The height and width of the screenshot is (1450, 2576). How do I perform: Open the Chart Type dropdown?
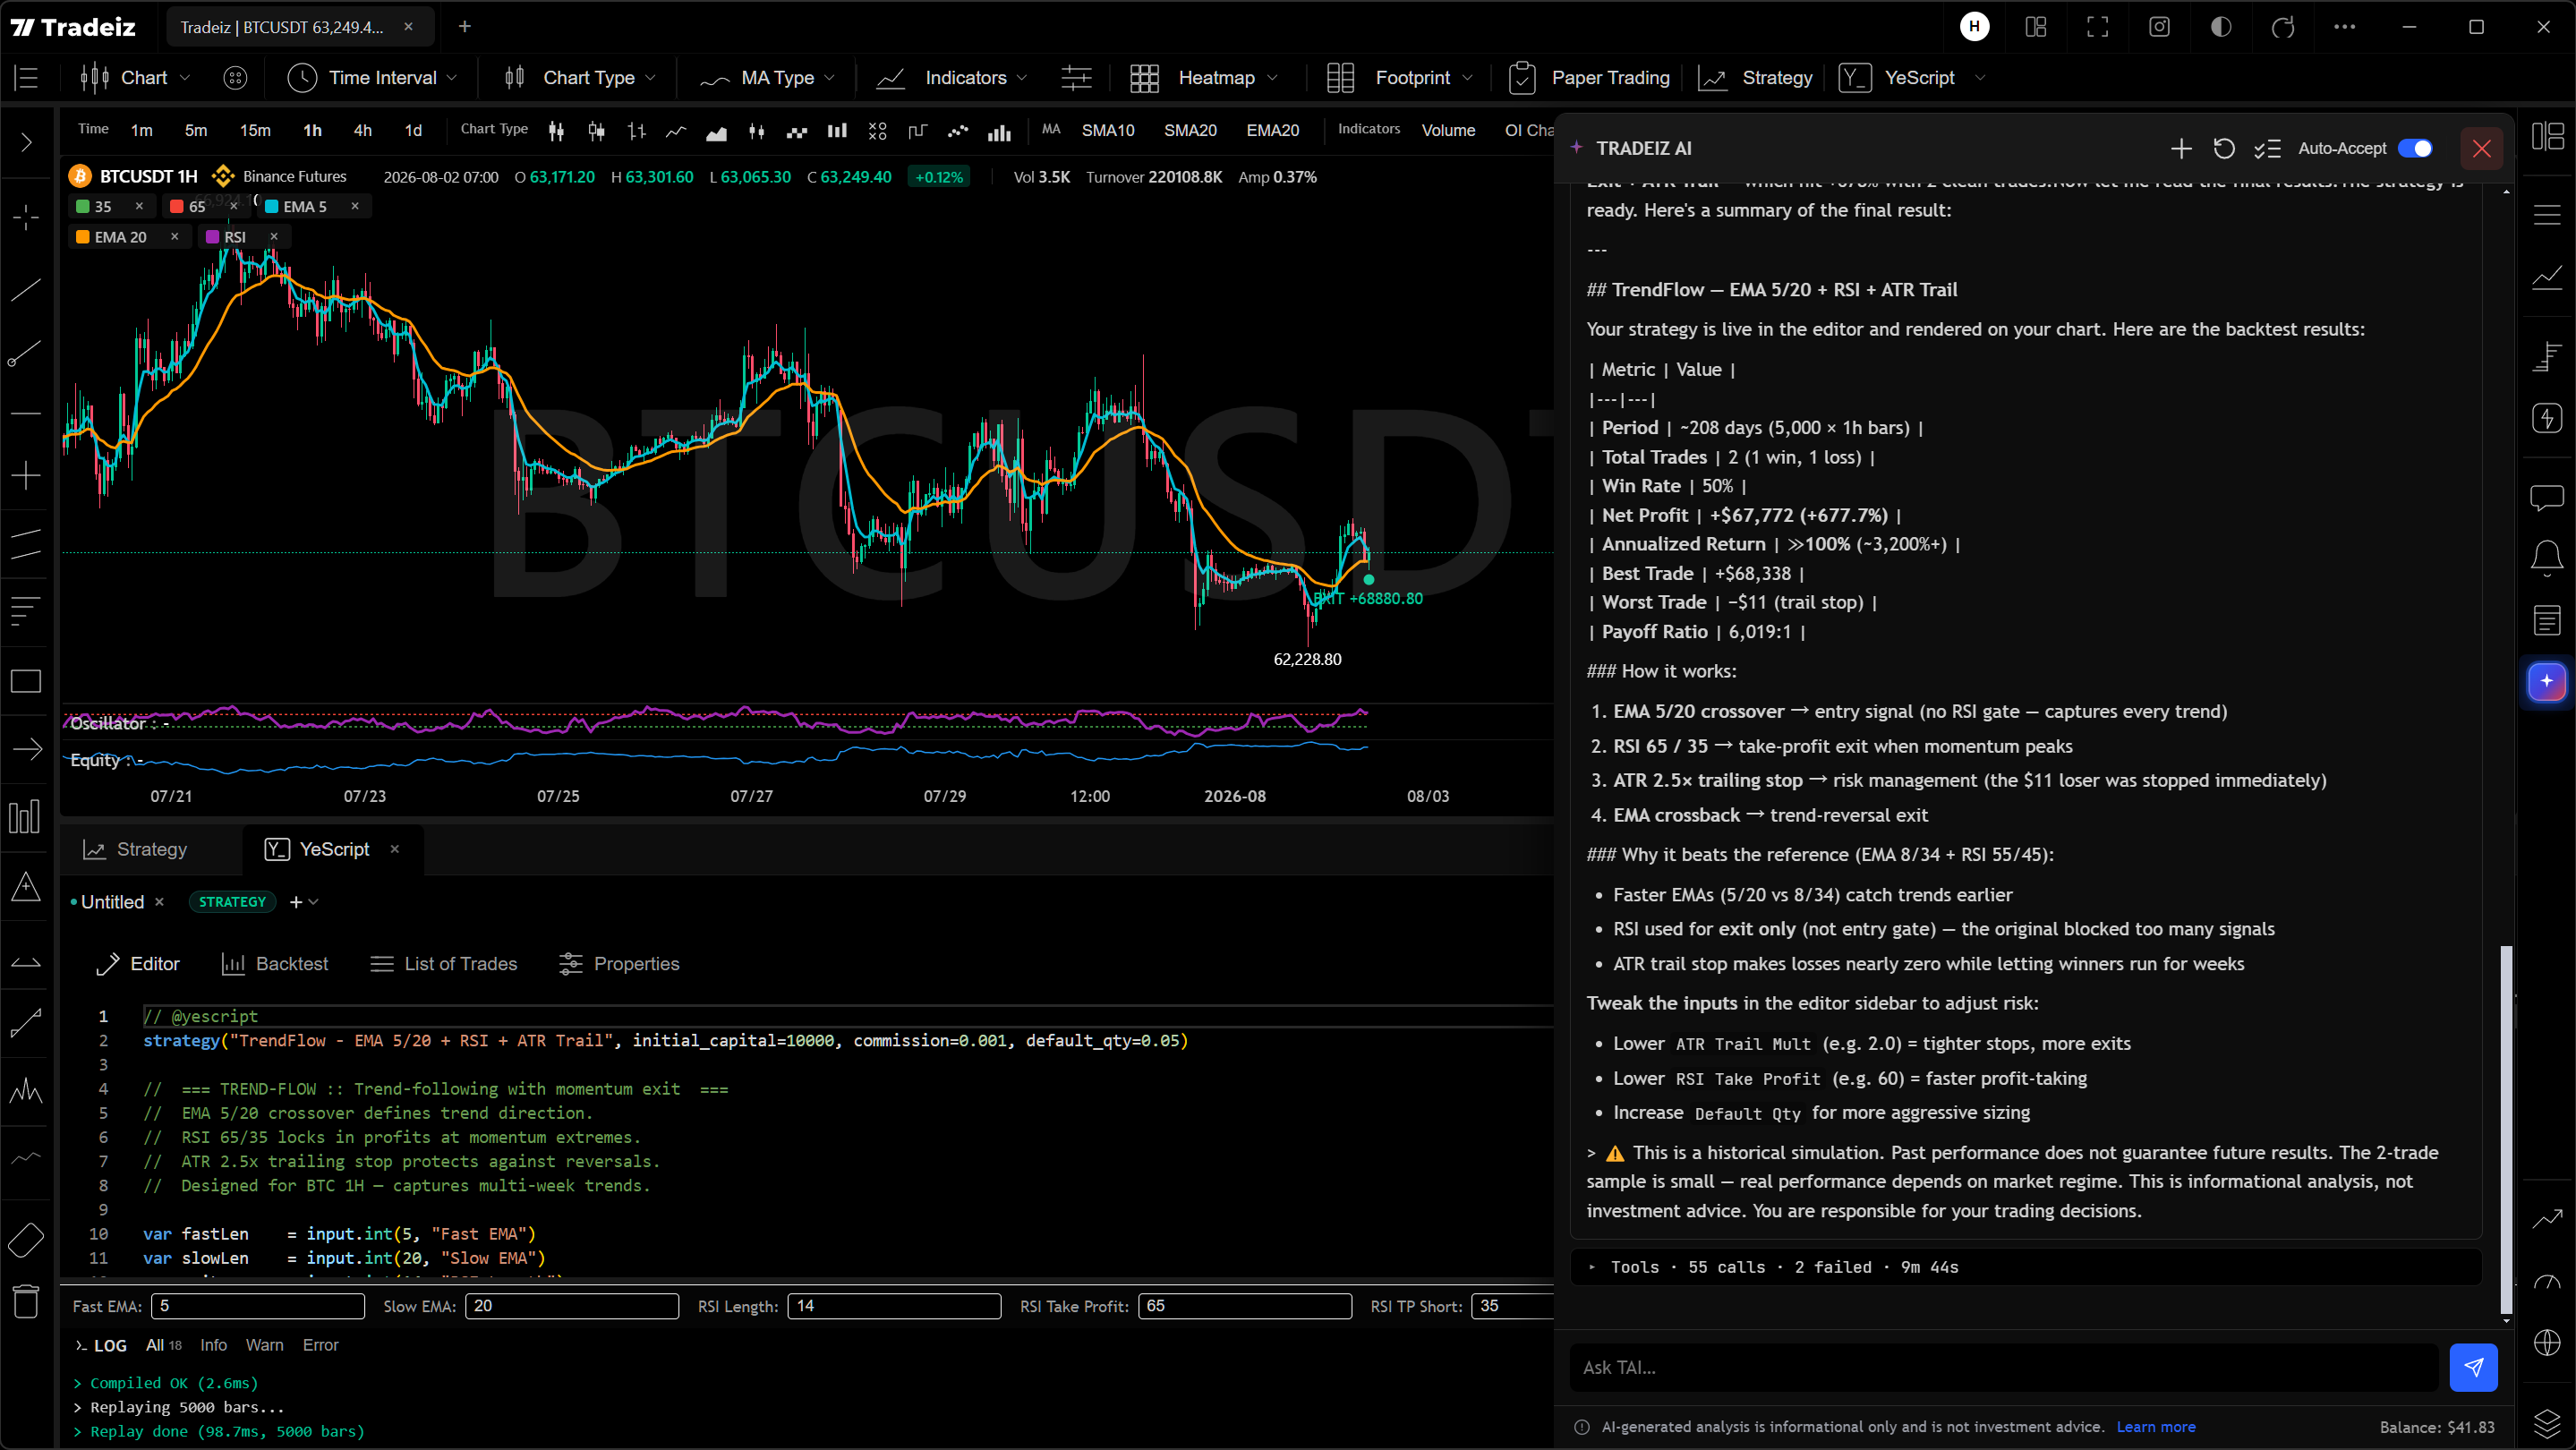point(580,78)
